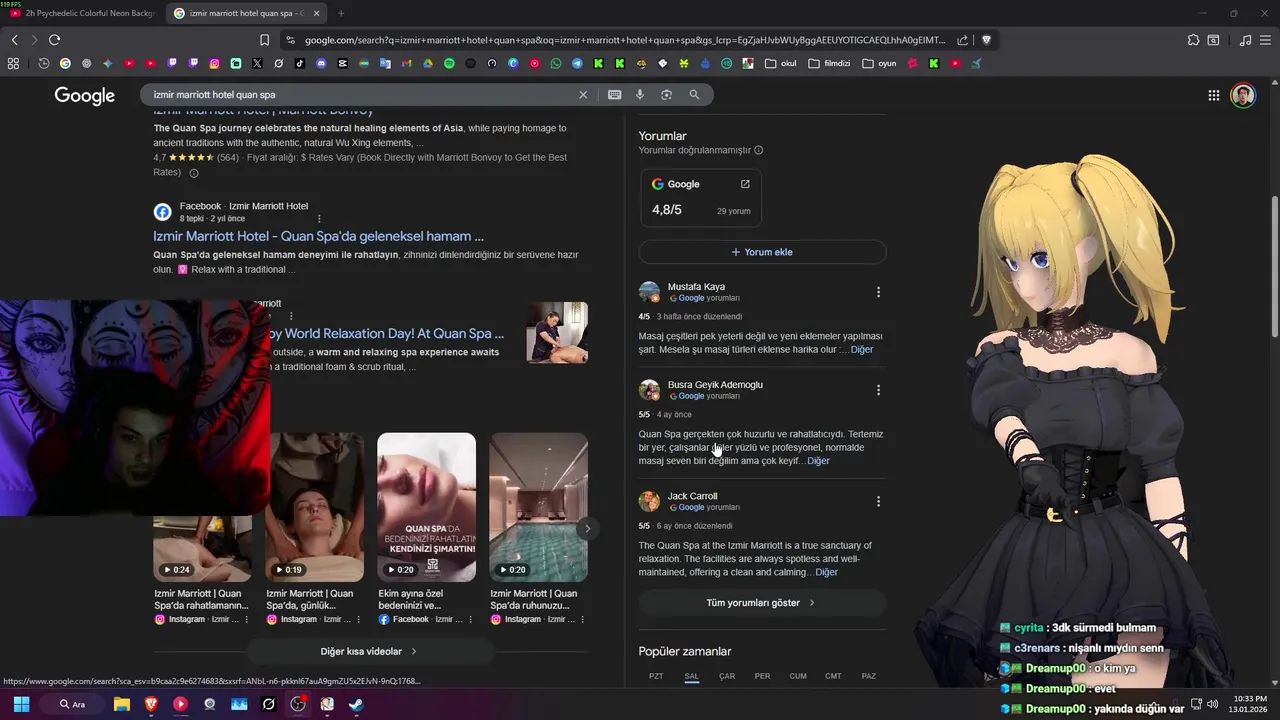Open the on-screen keyboard in search box
1280x720 pixels.
[x=614, y=95]
